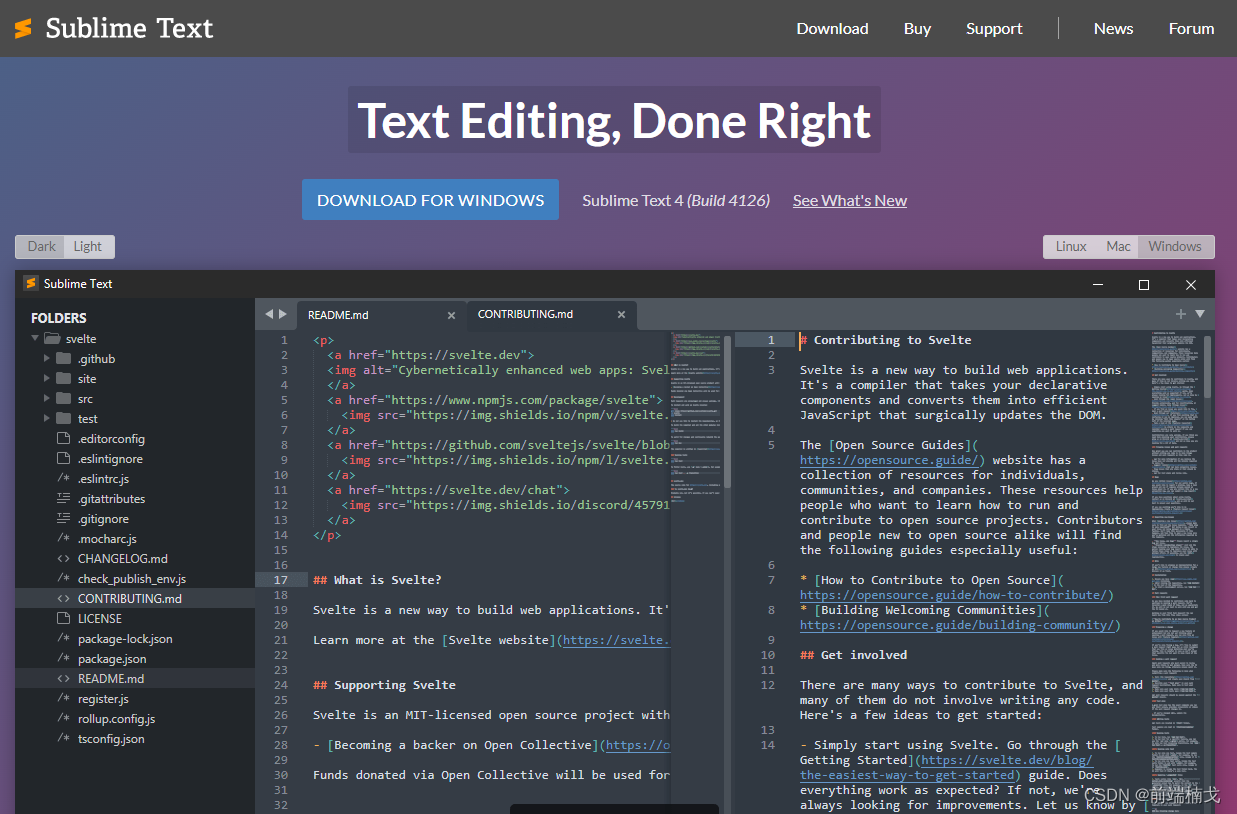Show the Linux screenshot

coord(1071,246)
